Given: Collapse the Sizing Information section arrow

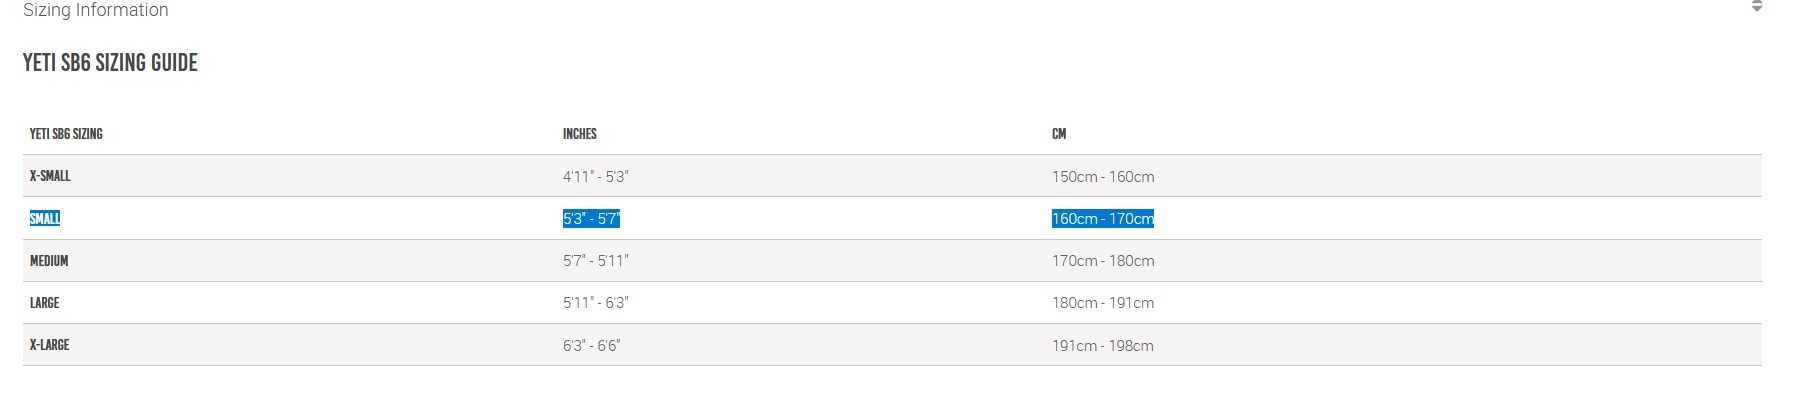Looking at the screenshot, I should (1757, 7).
